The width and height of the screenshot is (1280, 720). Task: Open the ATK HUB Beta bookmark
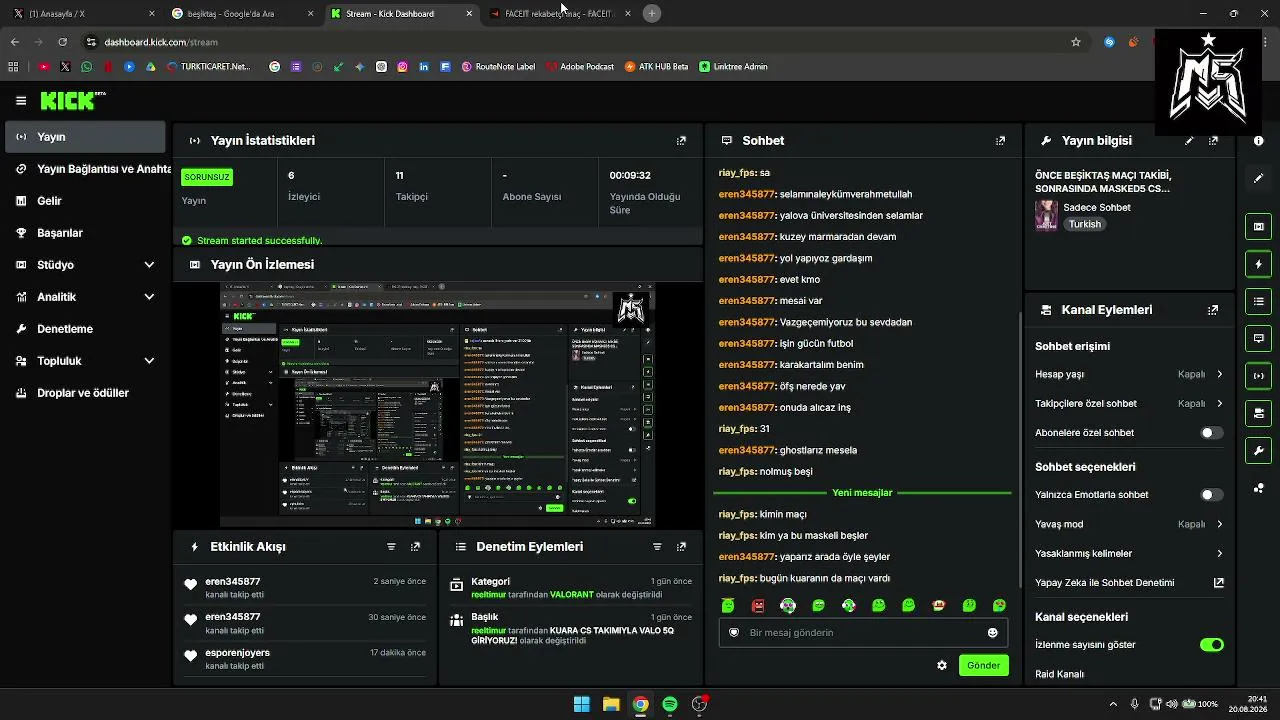pyautogui.click(x=656, y=67)
